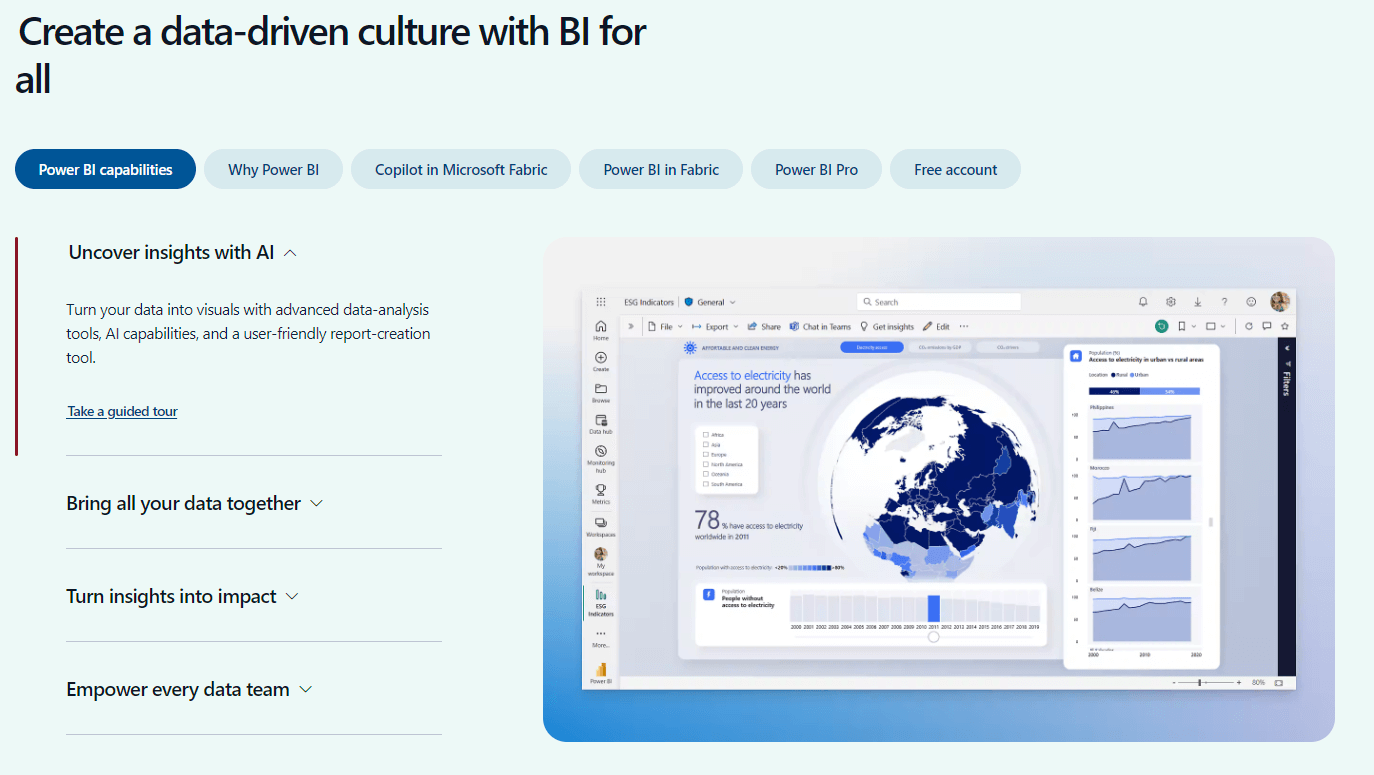Open the Create icon in the navigation pane
This screenshot has height=775, width=1374.
click(601, 358)
